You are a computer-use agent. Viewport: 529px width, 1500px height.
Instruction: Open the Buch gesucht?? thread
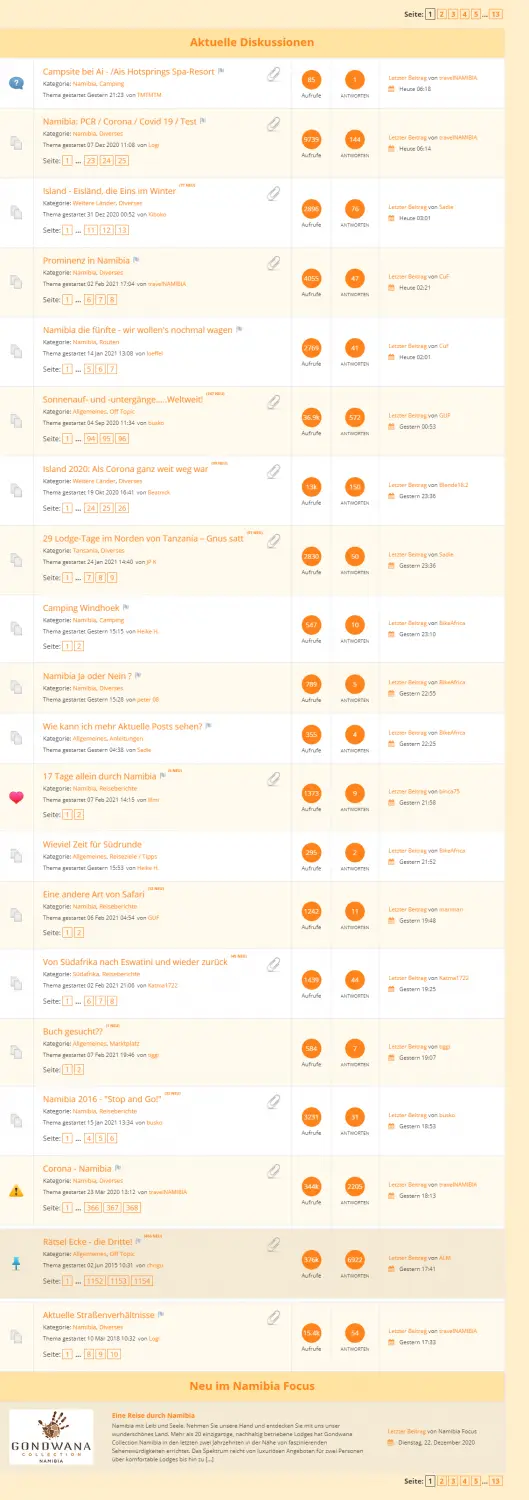(x=66, y=1031)
